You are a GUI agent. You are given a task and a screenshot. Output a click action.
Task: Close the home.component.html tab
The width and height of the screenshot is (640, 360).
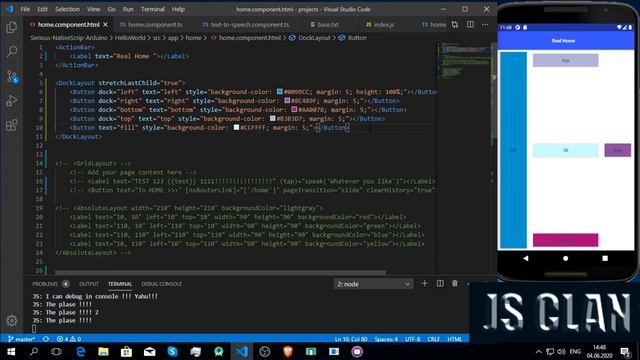click(x=105, y=24)
